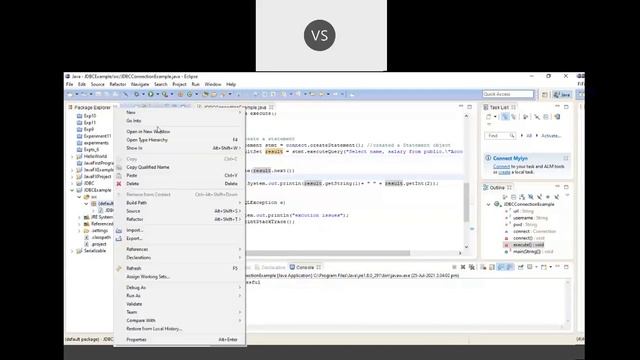Expand the Serializable project node

coord(73,251)
